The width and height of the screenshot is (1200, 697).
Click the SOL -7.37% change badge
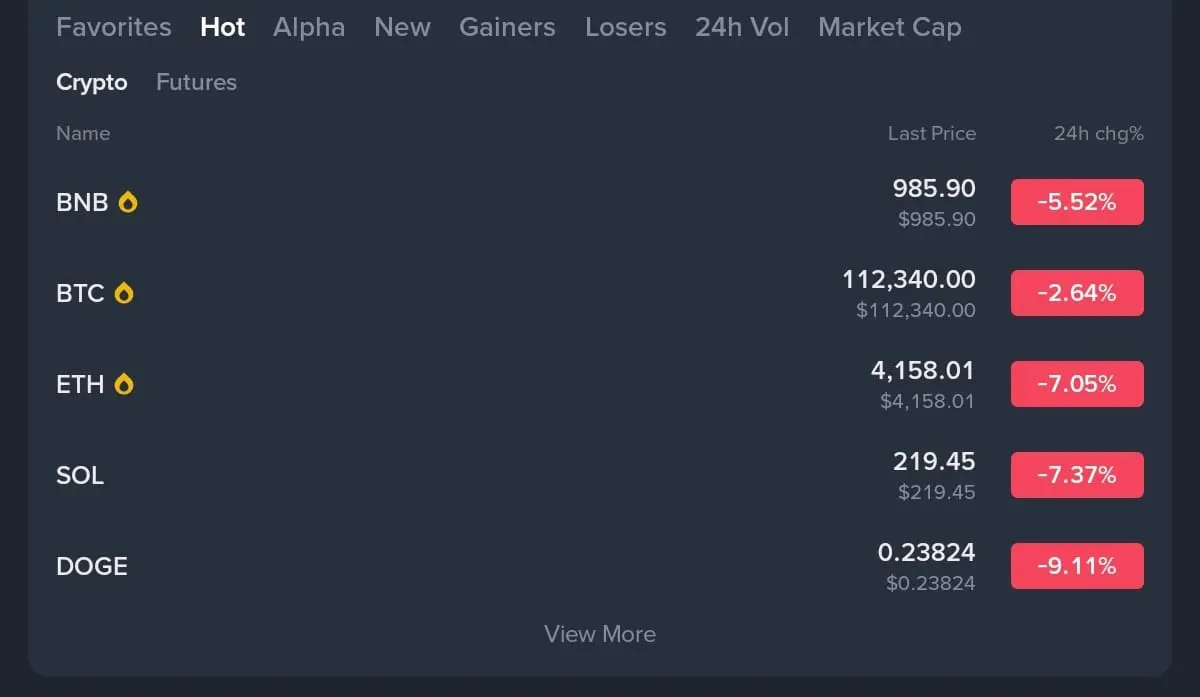coord(1077,475)
